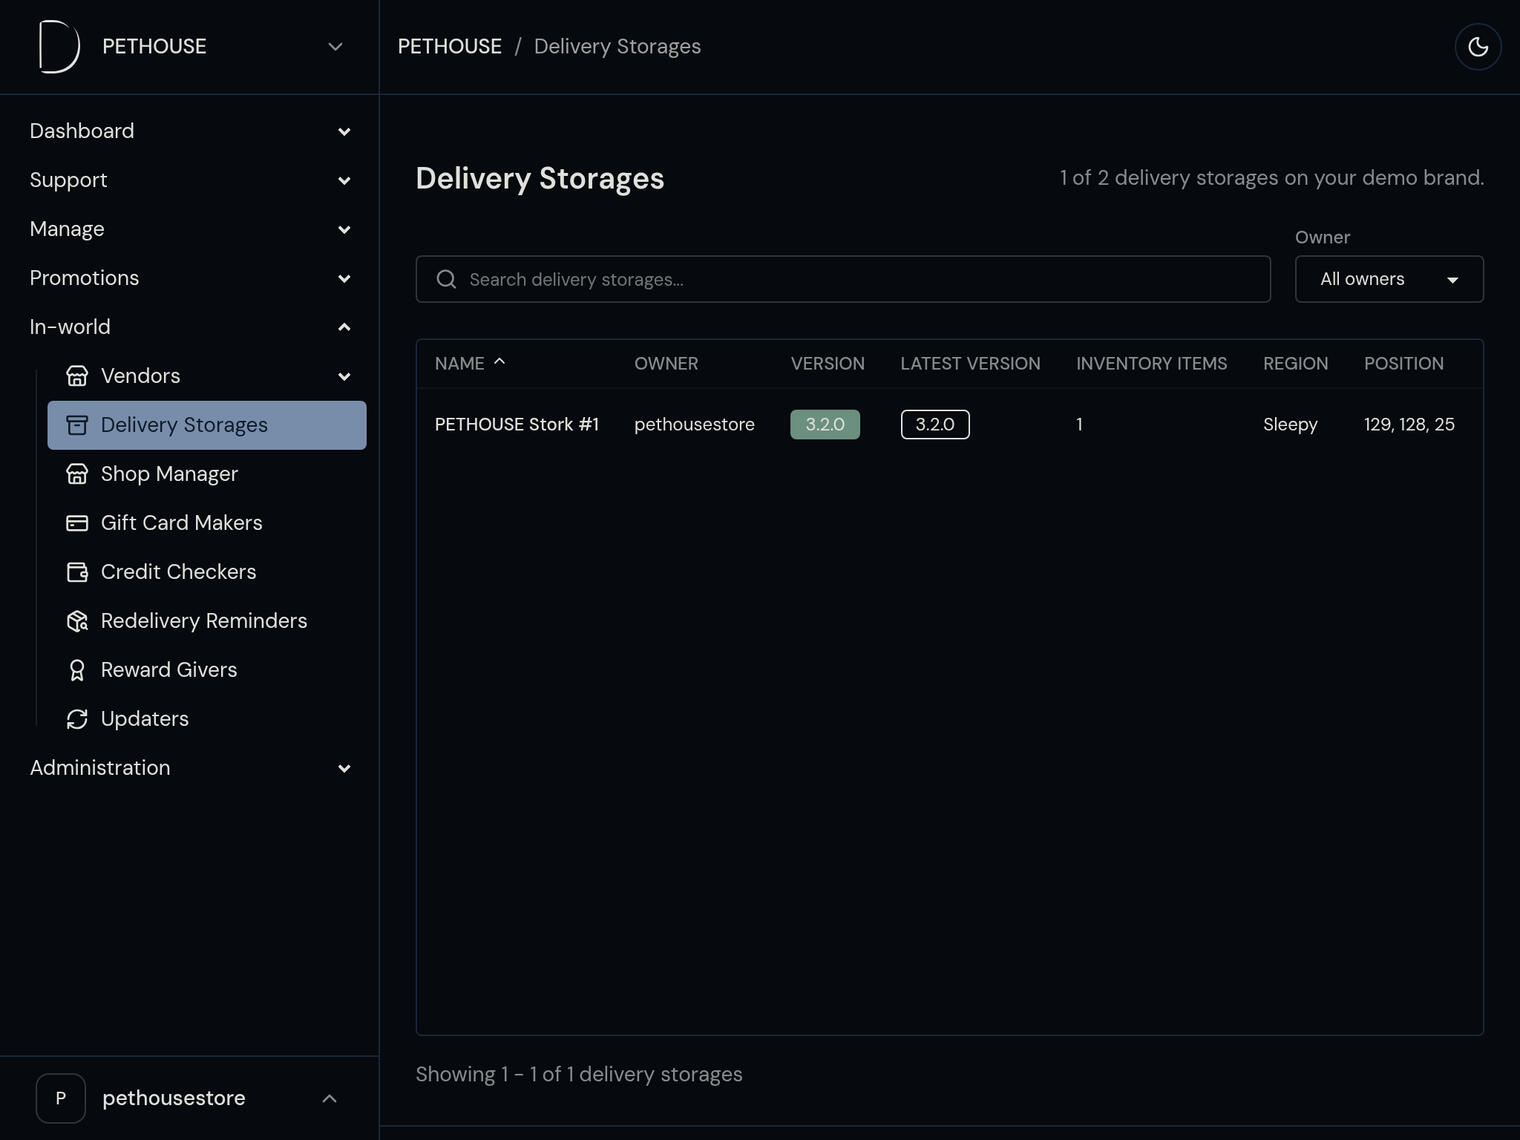This screenshot has width=1520, height=1140.
Task: Open the All owners dropdown
Action: pos(1389,279)
